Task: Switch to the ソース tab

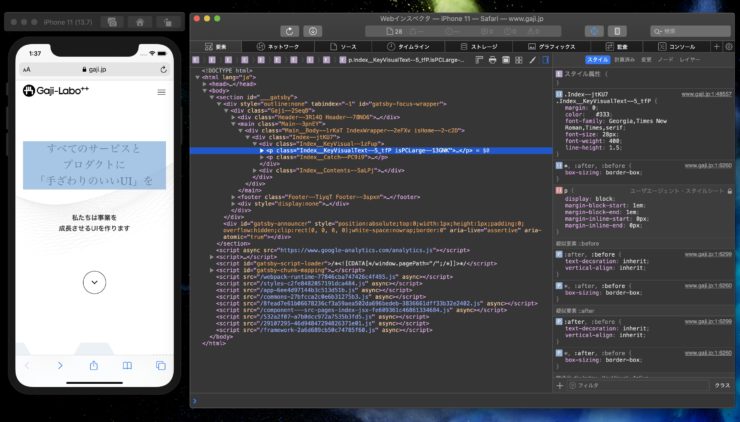Action: click(343, 47)
